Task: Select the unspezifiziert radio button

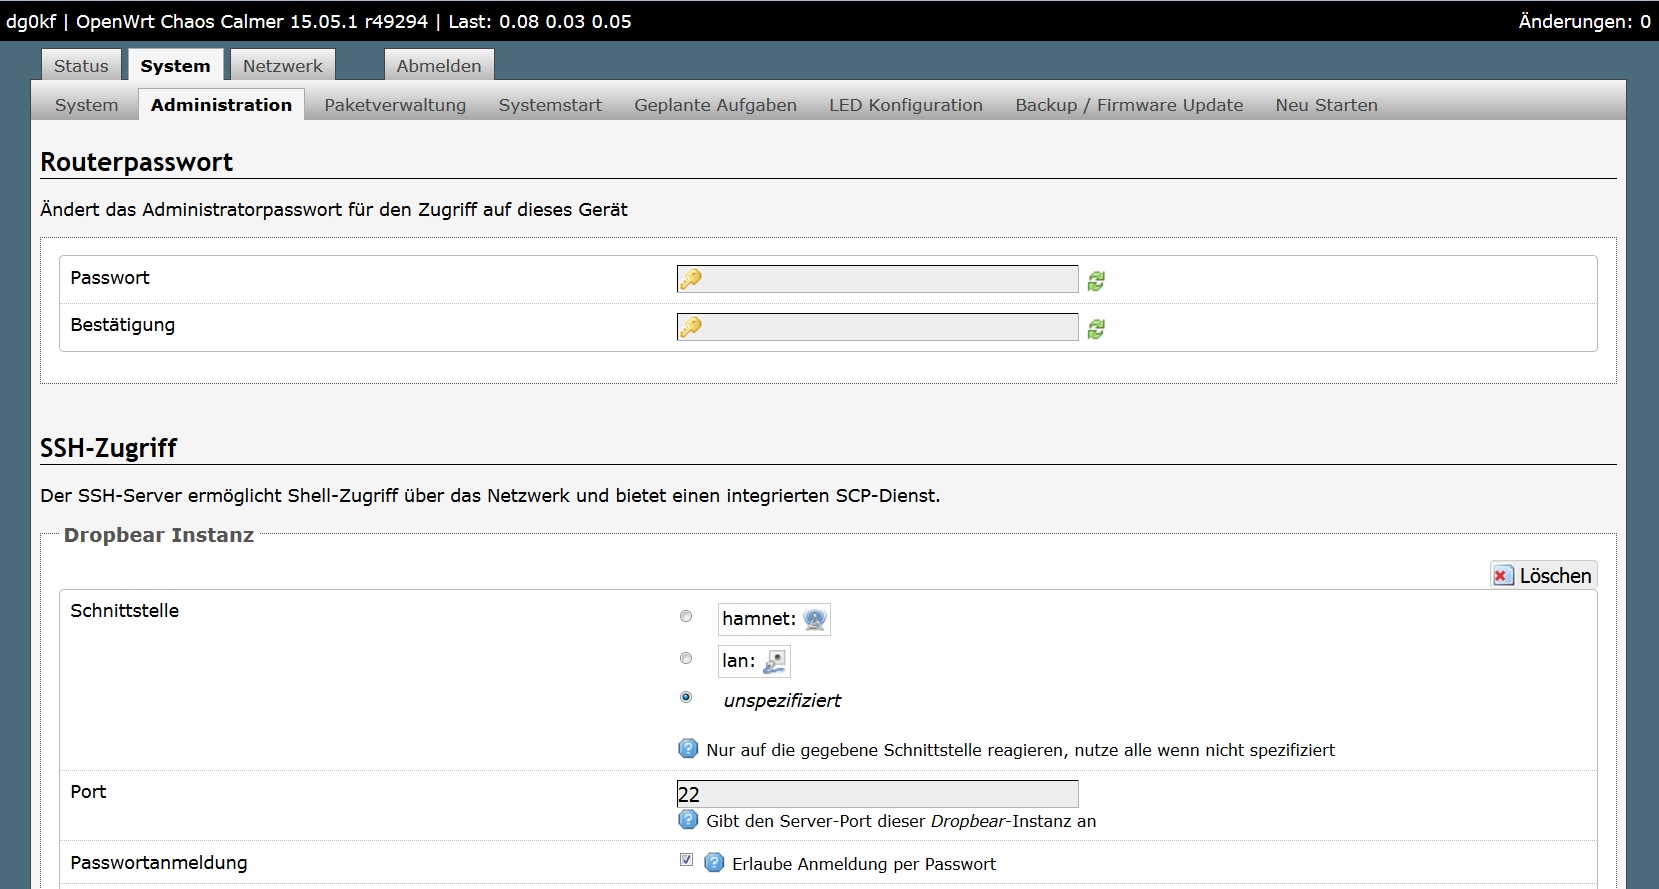Action: click(x=686, y=697)
